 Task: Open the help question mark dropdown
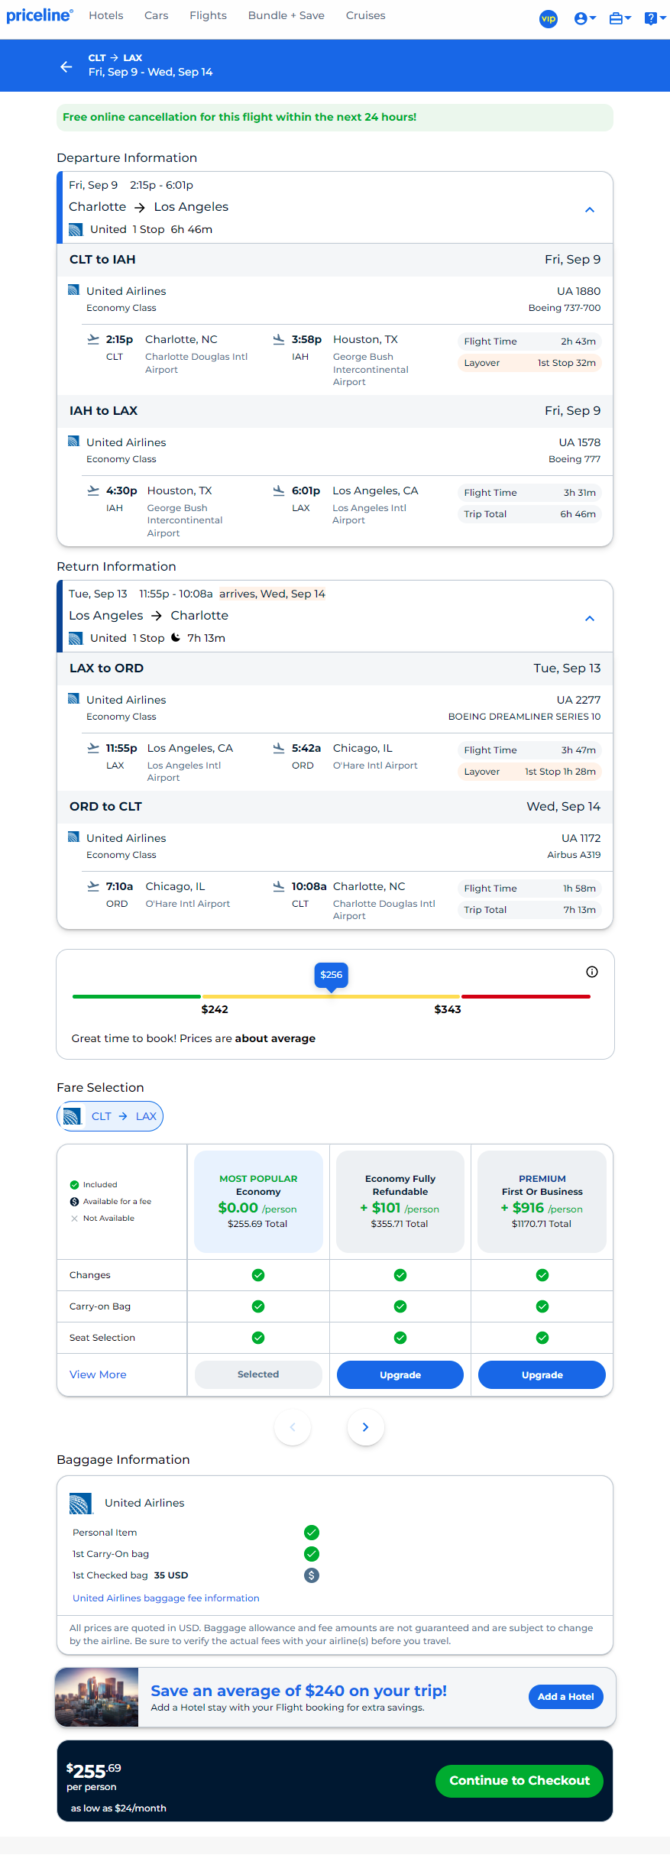(653, 18)
